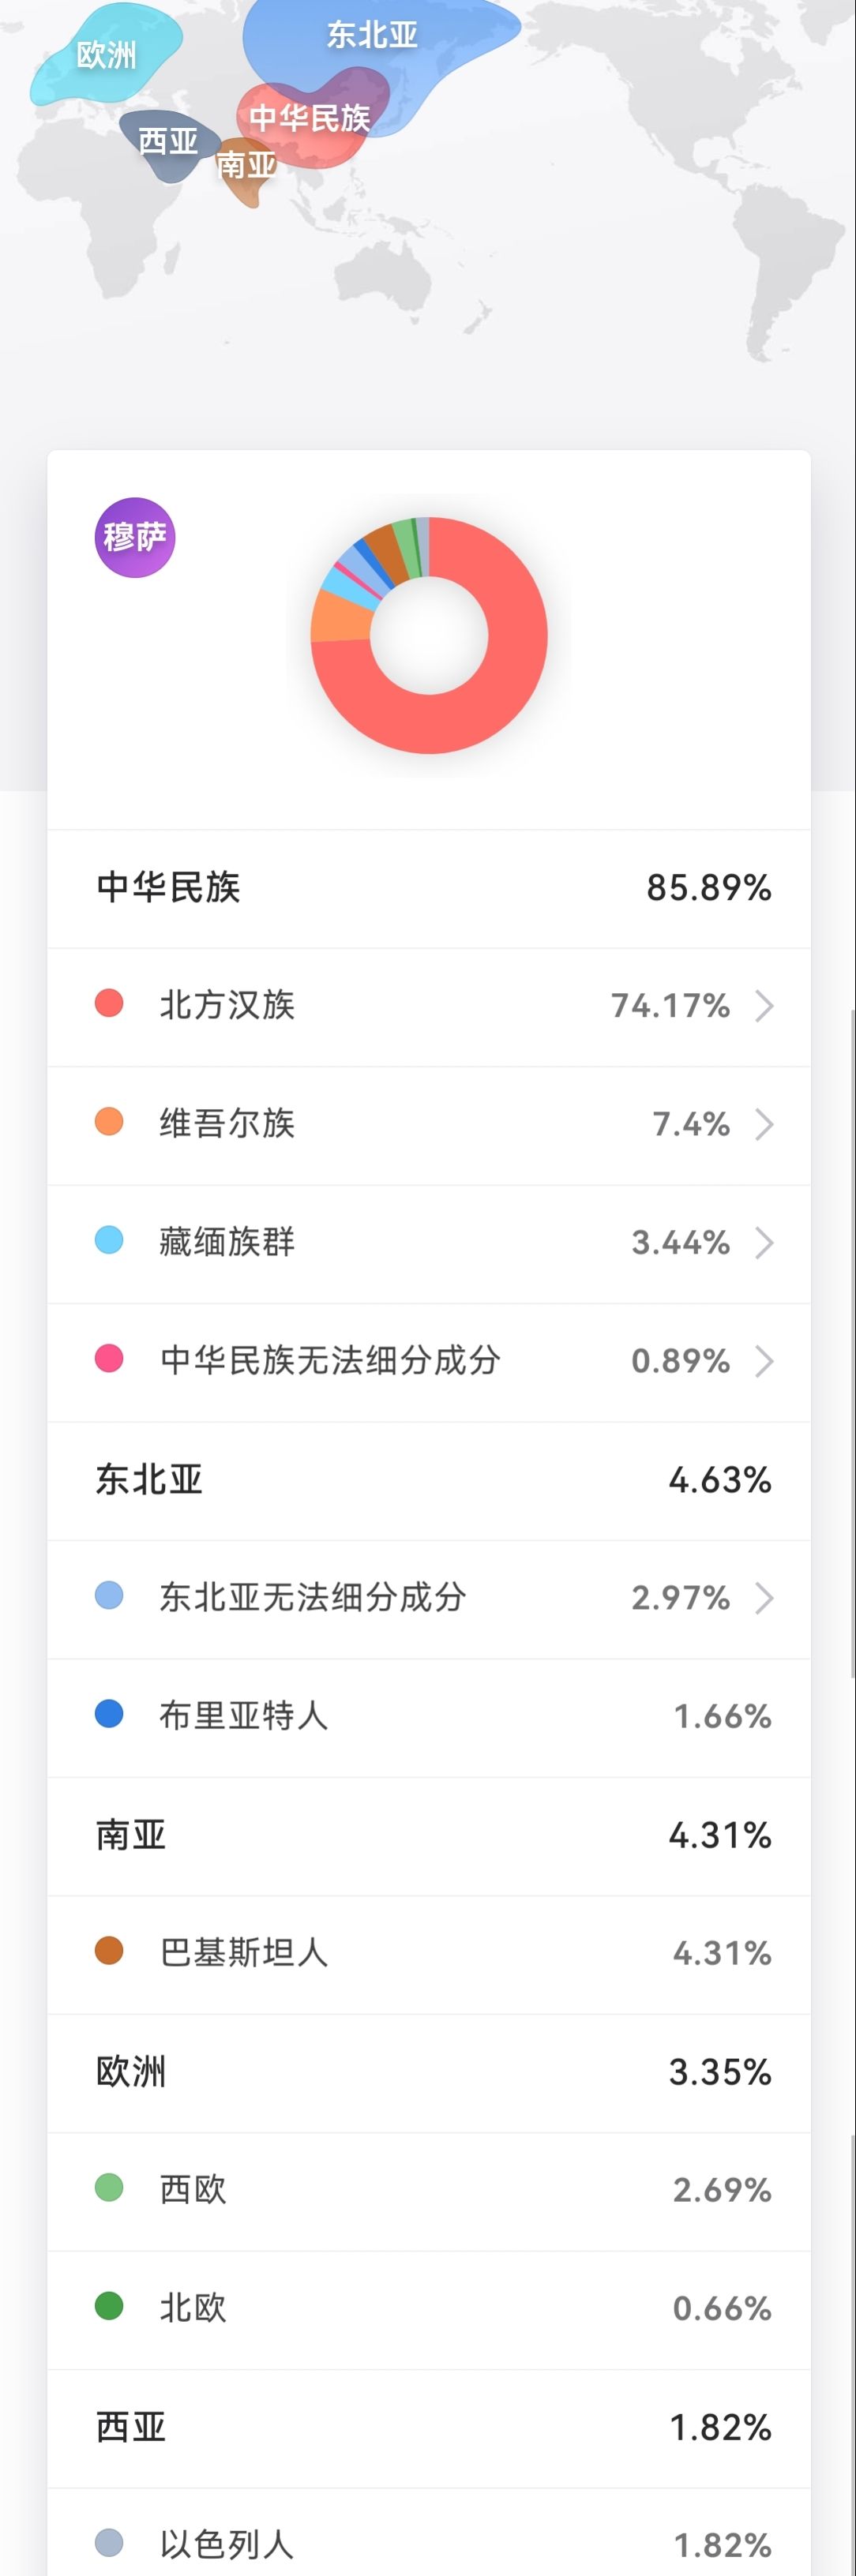This screenshot has width=856, height=2576.
Task: Click the orange 维吾尔族 color dot
Action: pyautogui.click(x=109, y=1121)
